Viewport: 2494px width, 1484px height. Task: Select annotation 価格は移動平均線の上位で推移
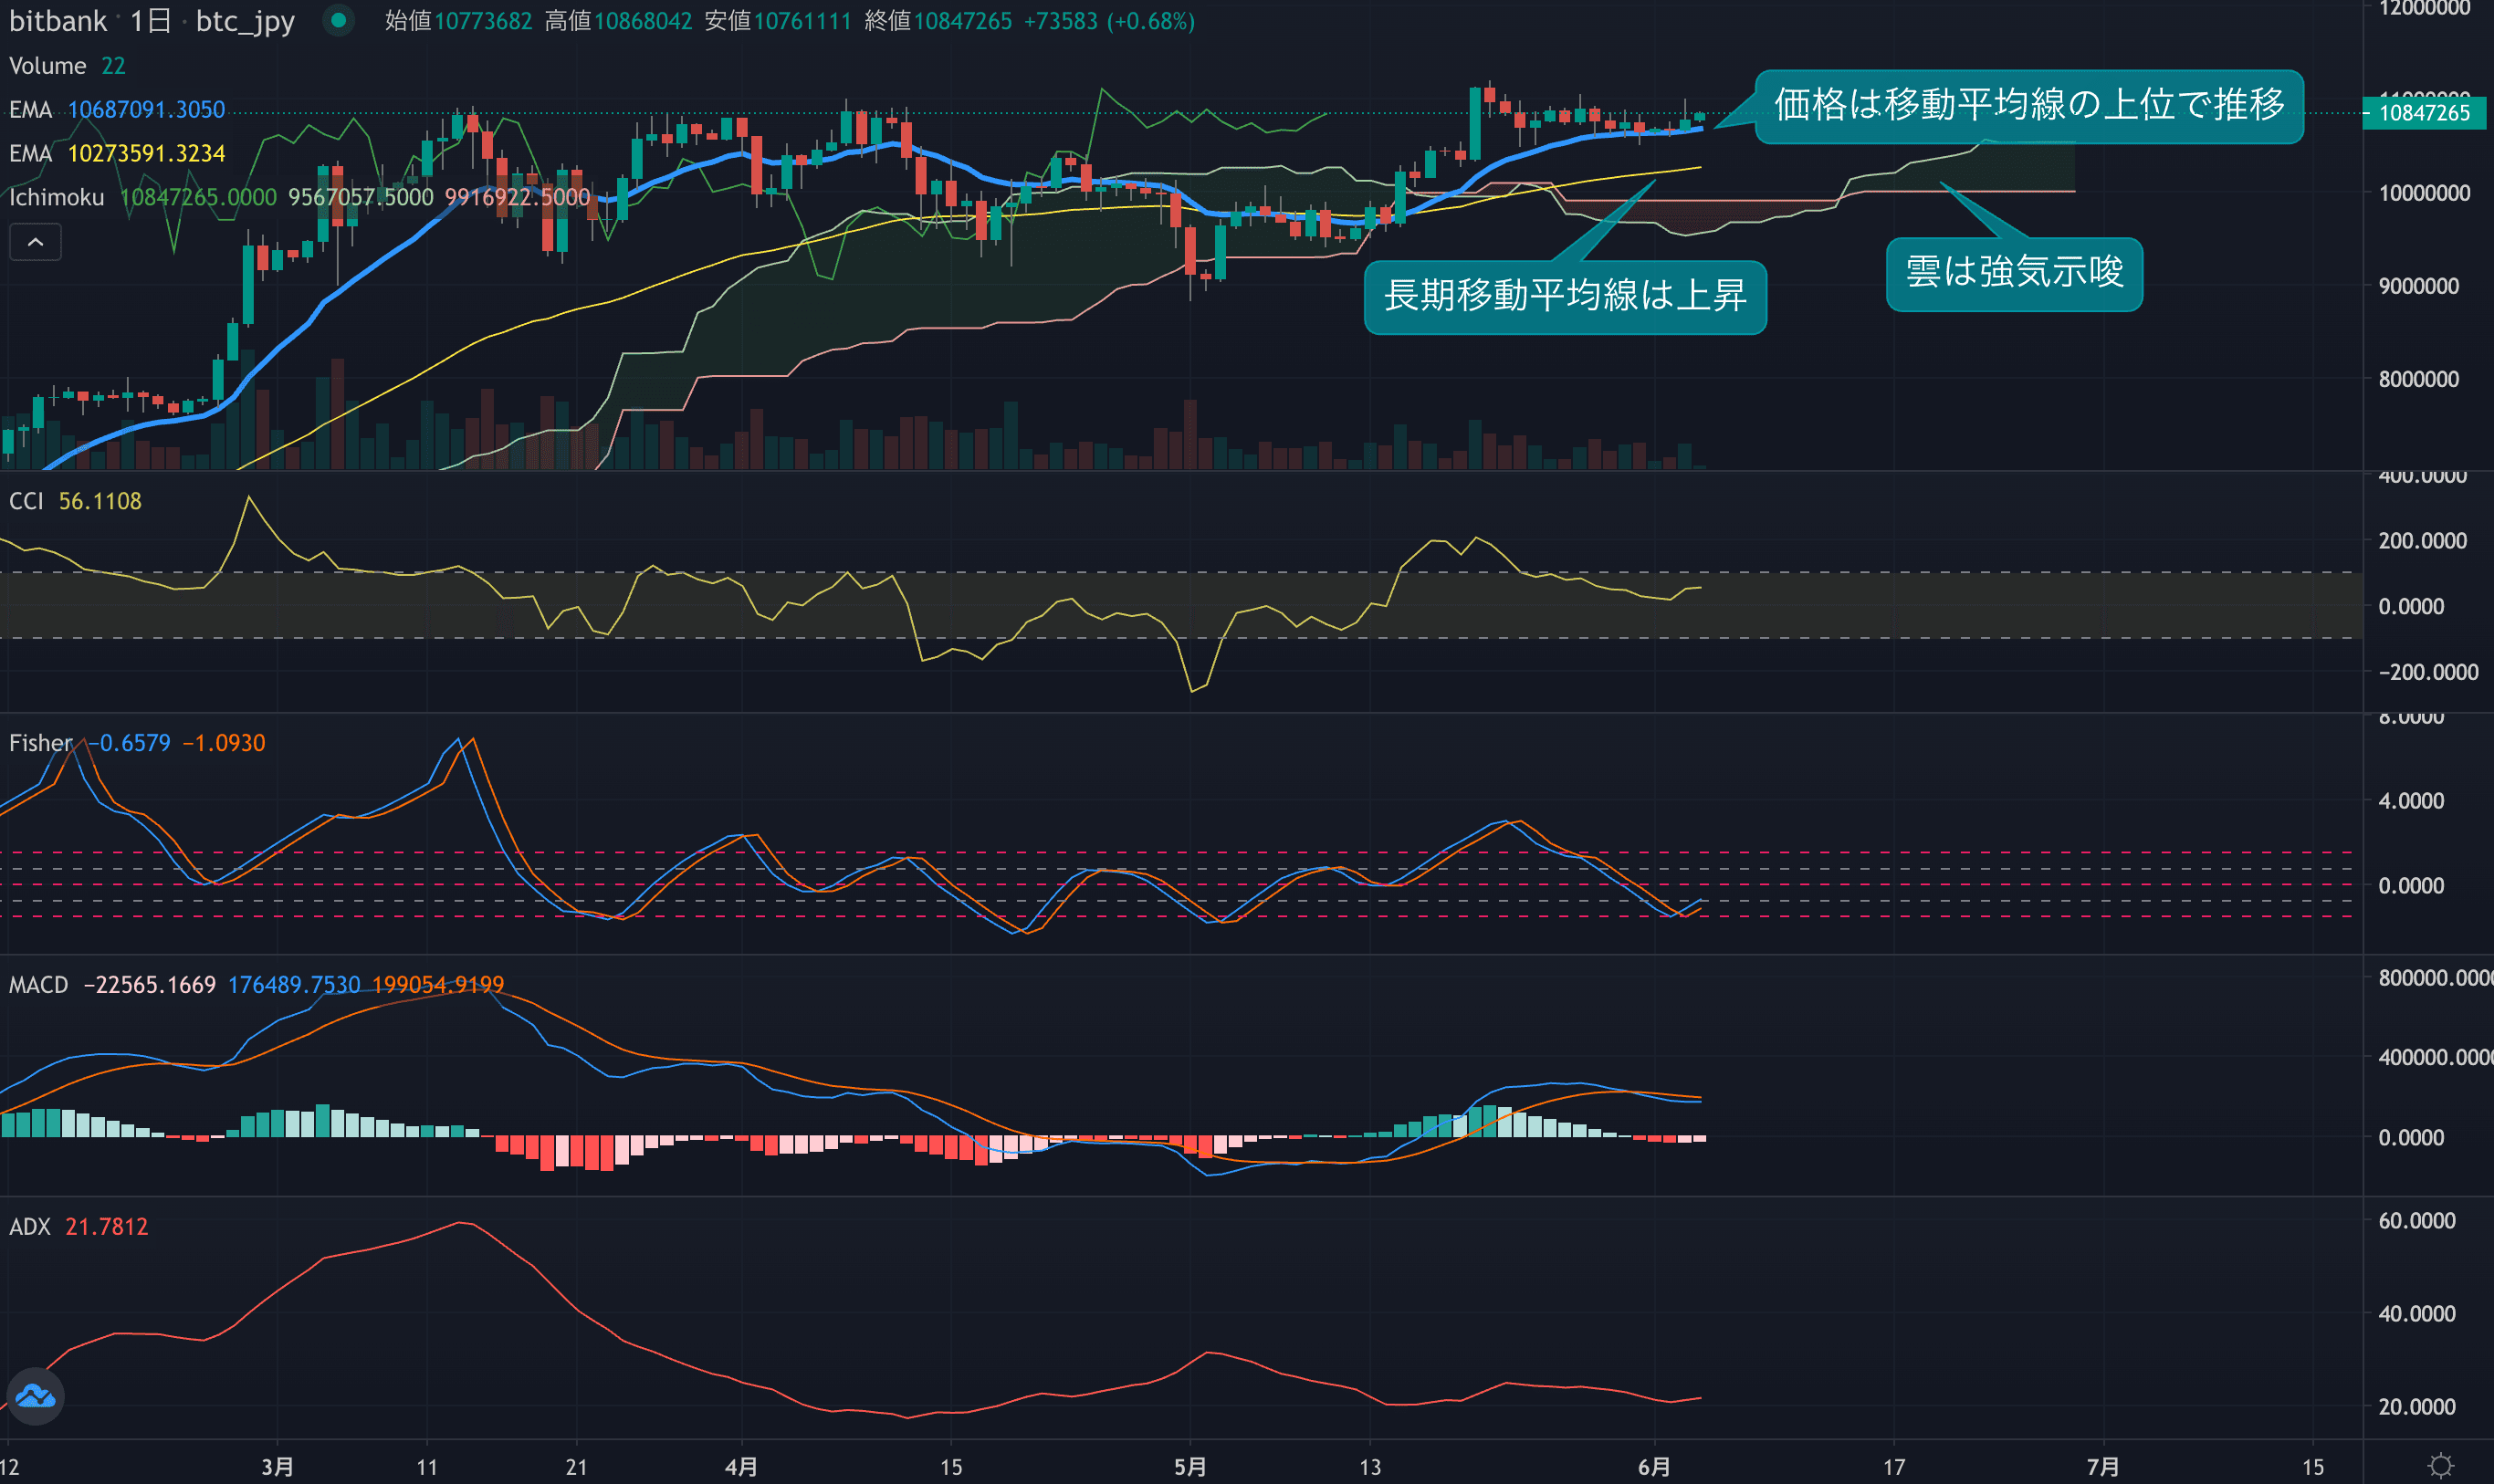click(x=2028, y=105)
